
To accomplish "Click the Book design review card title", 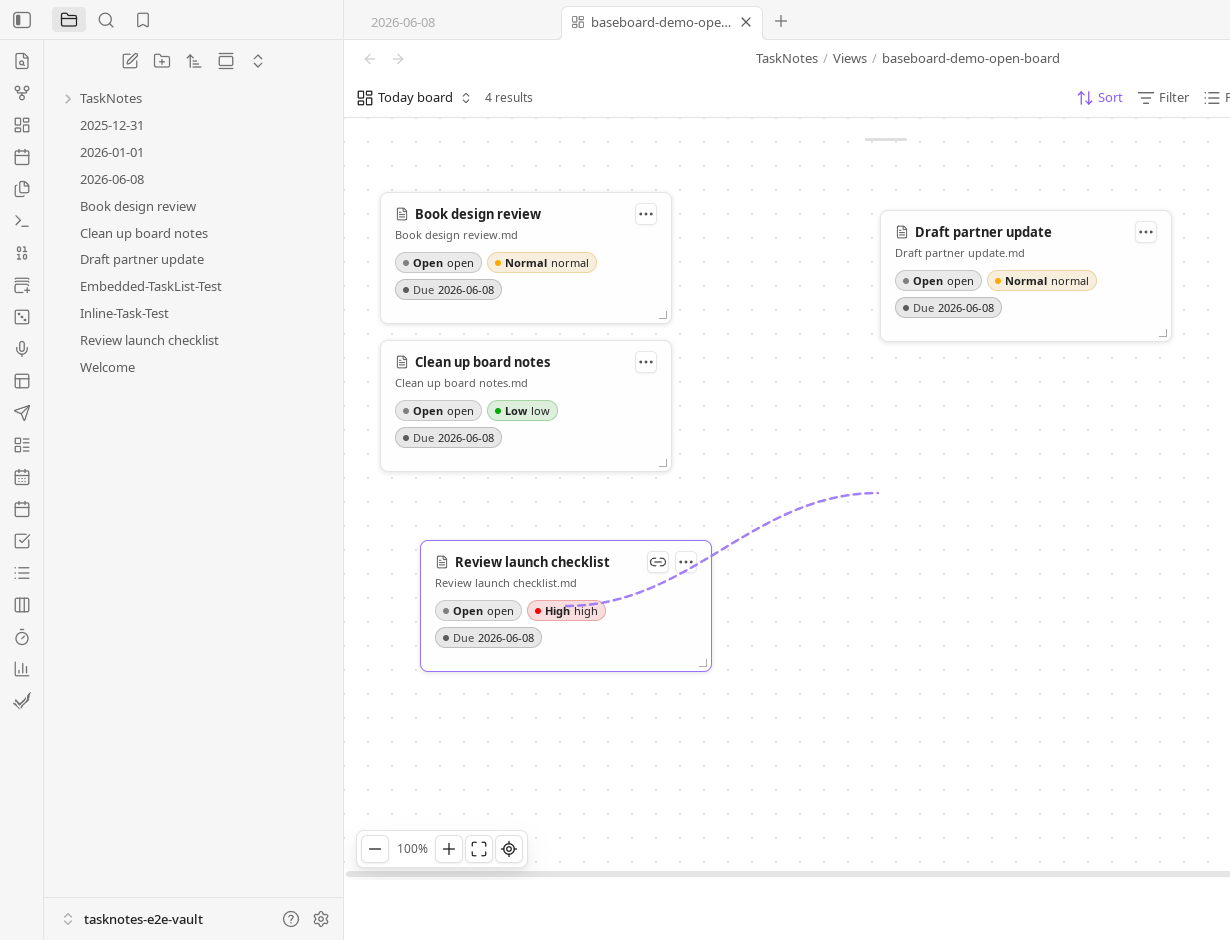I will point(478,214).
